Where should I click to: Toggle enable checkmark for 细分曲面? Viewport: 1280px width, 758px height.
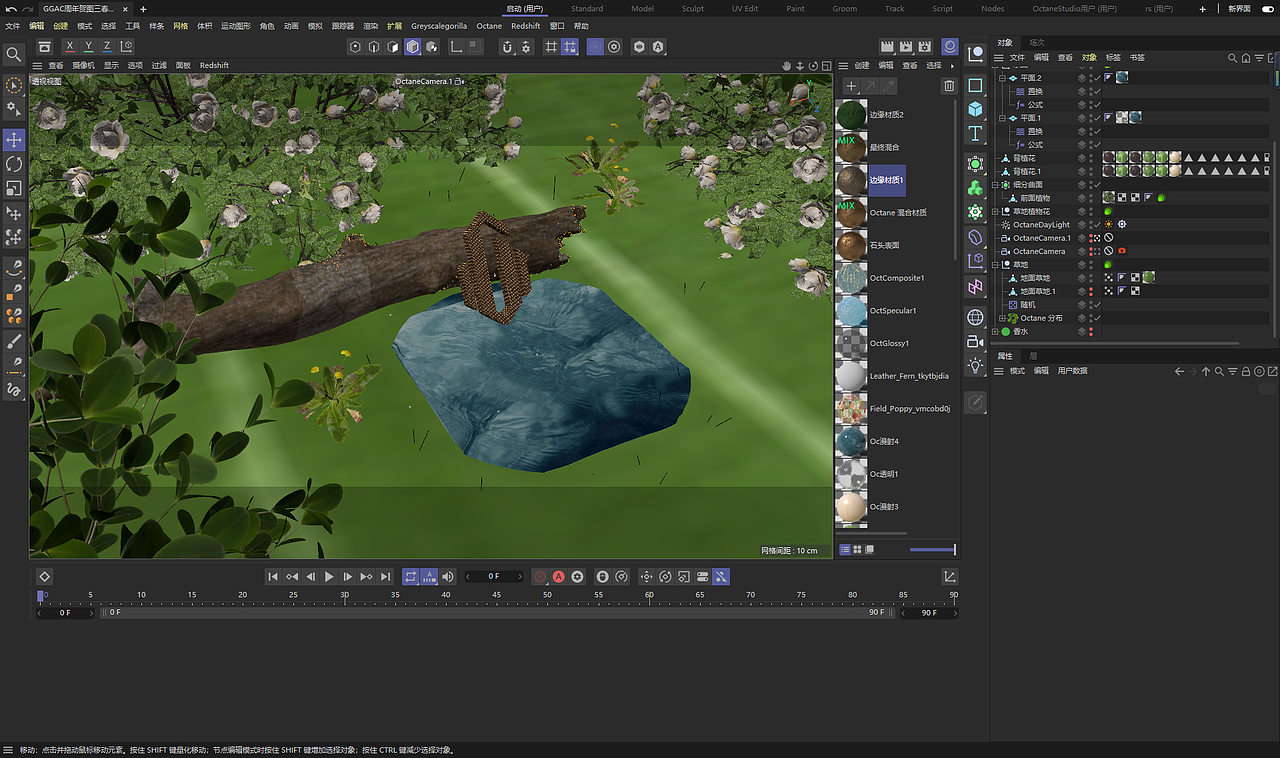click(1098, 184)
